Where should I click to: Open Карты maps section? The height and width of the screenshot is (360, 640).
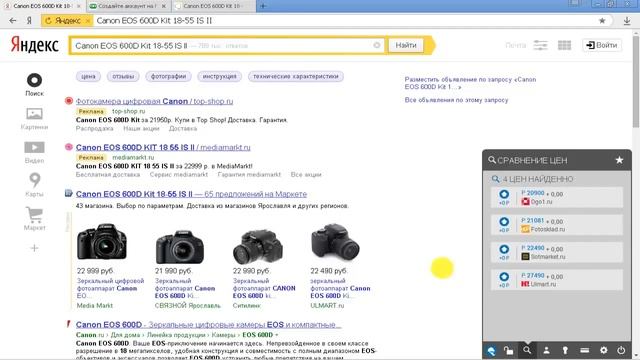(x=34, y=184)
